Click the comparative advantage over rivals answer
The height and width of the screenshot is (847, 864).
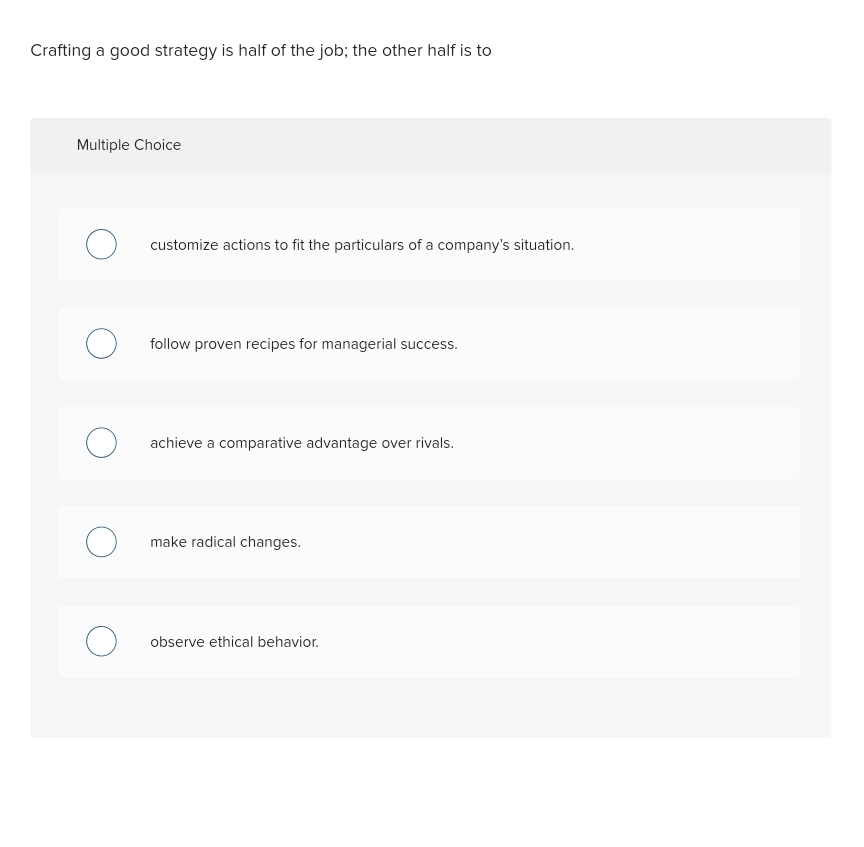tap(302, 442)
